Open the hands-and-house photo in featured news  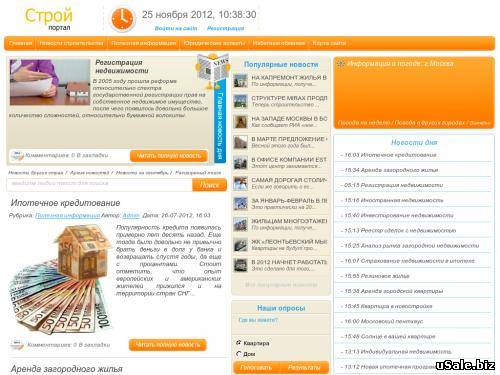[x=50, y=82]
